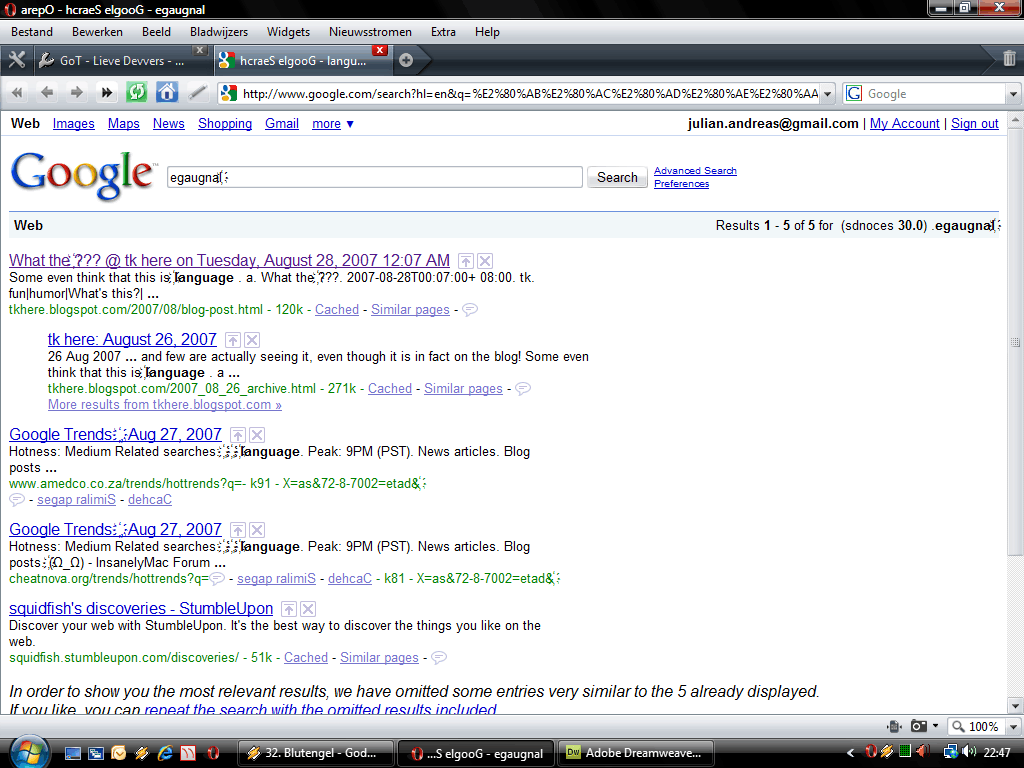Screen dimensions: 1024x768
Task: Open the address bar history dropdown
Action: tap(827, 93)
